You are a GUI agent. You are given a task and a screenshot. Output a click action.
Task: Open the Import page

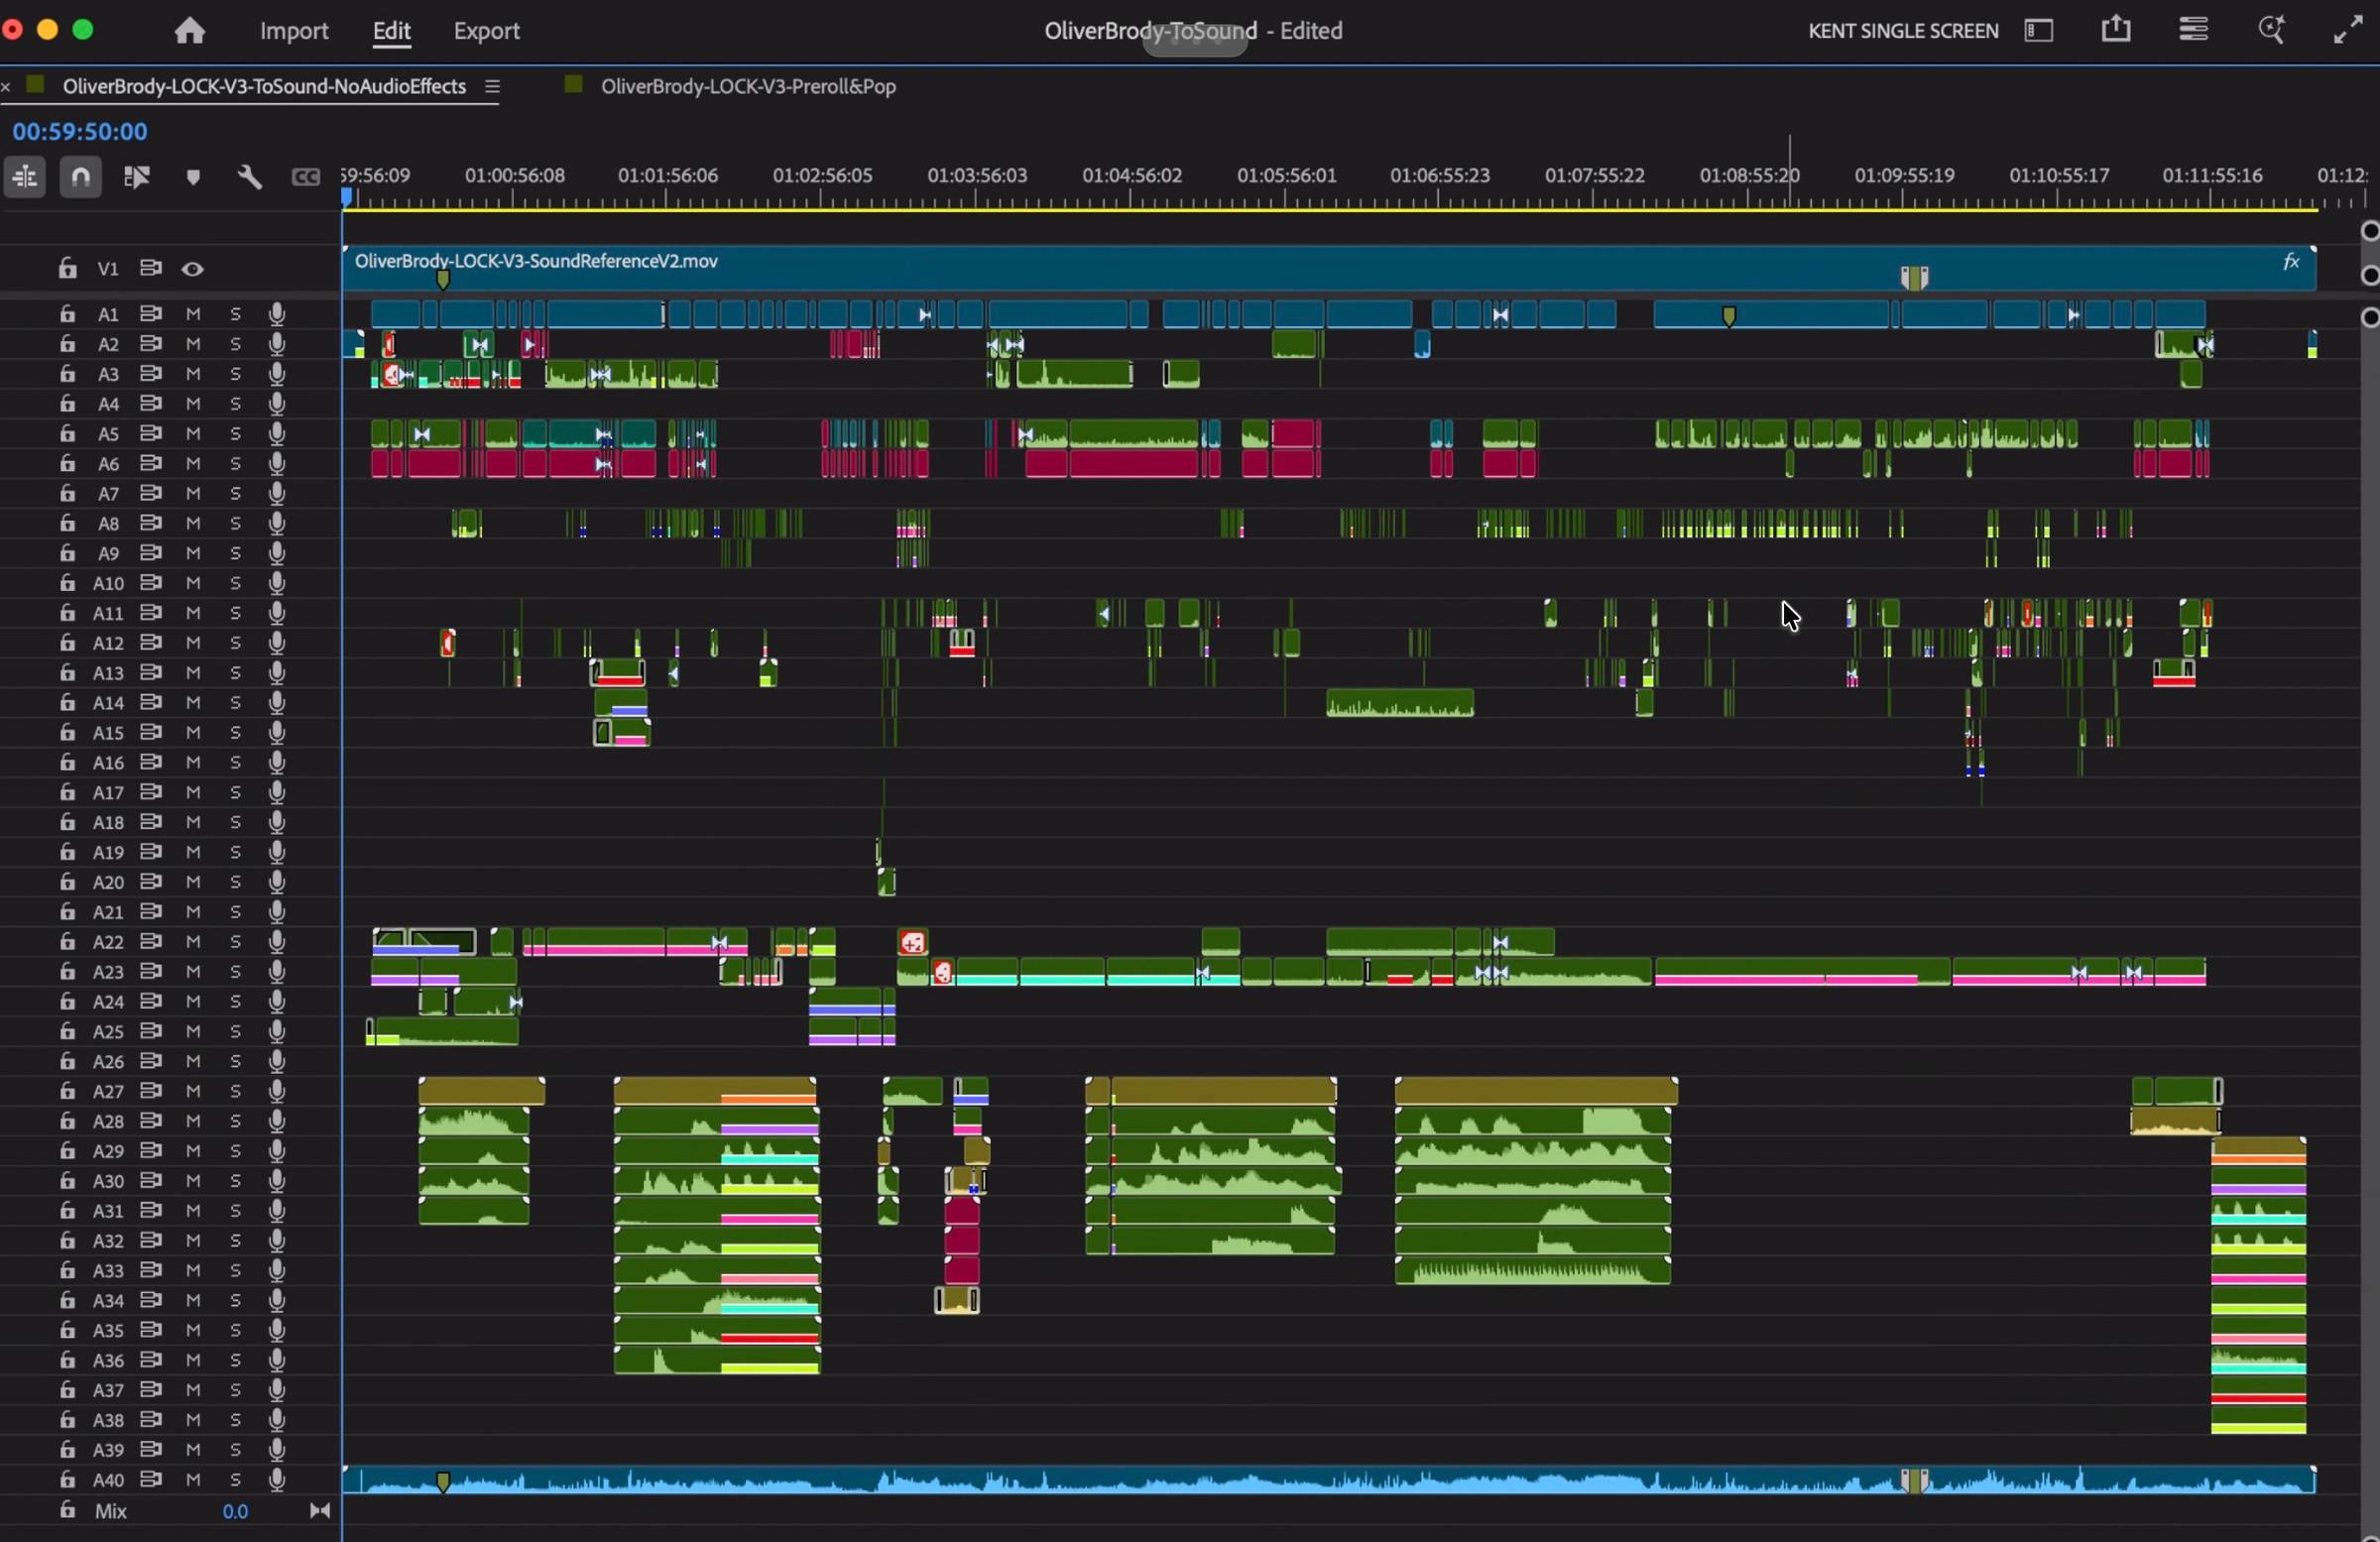pos(294,31)
